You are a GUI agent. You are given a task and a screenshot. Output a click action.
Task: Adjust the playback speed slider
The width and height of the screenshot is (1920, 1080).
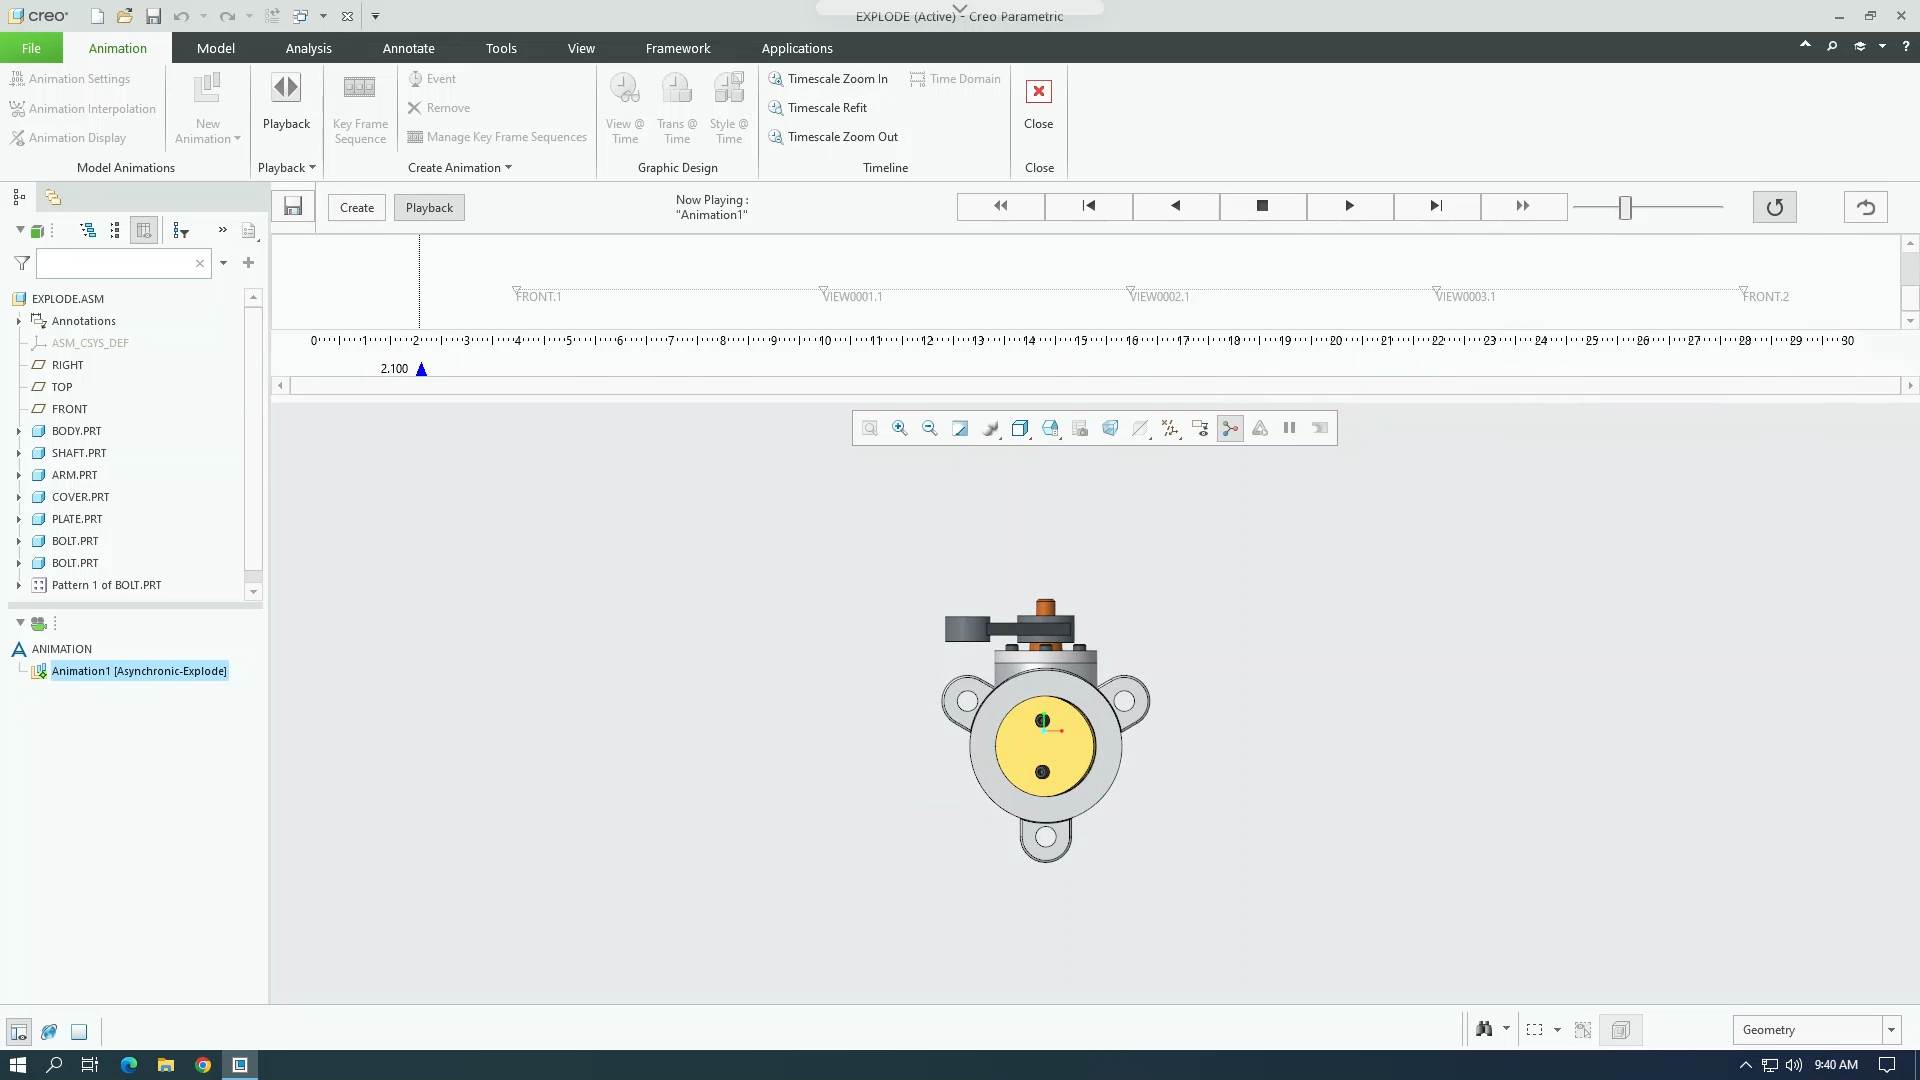pyautogui.click(x=1625, y=207)
